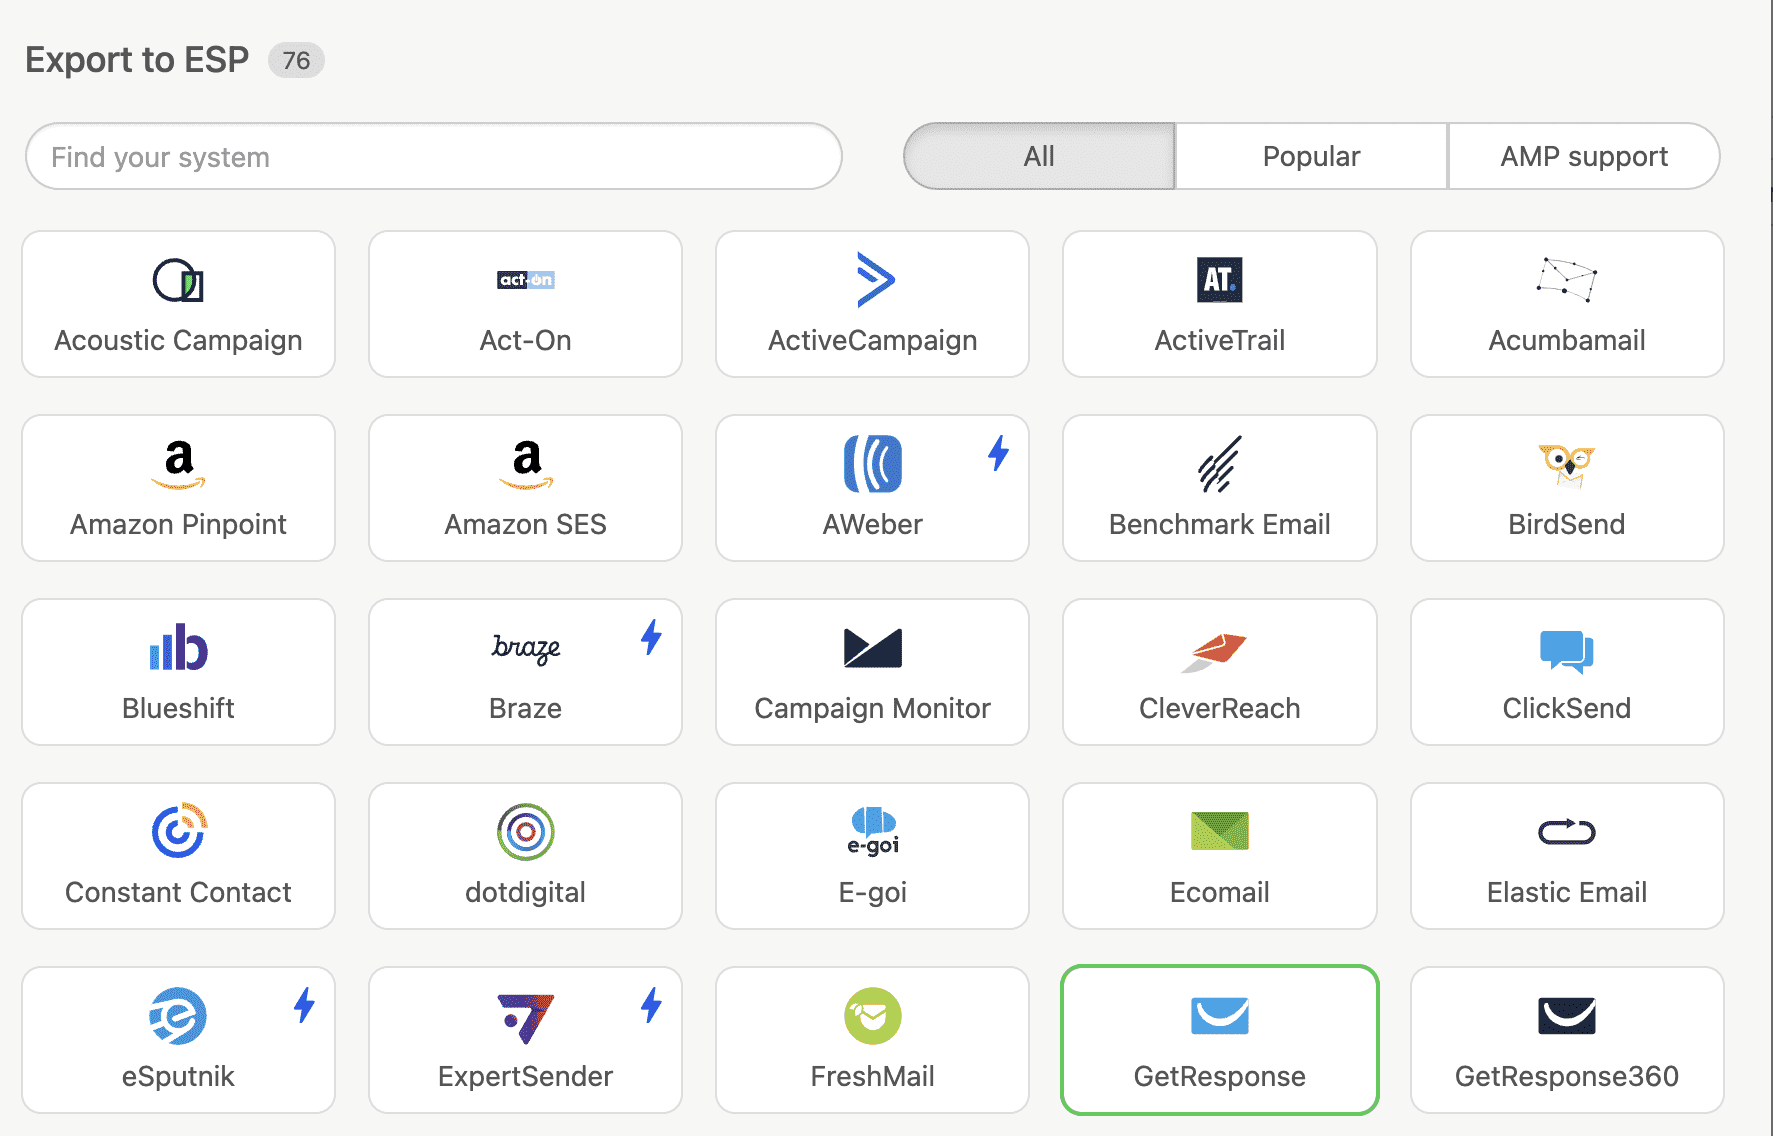The height and width of the screenshot is (1136, 1773).
Task: Switch to the AMP support tab
Action: coord(1583,157)
